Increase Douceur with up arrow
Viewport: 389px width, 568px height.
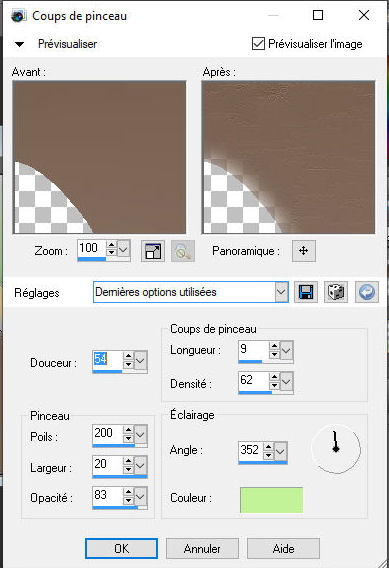[x=128, y=356]
